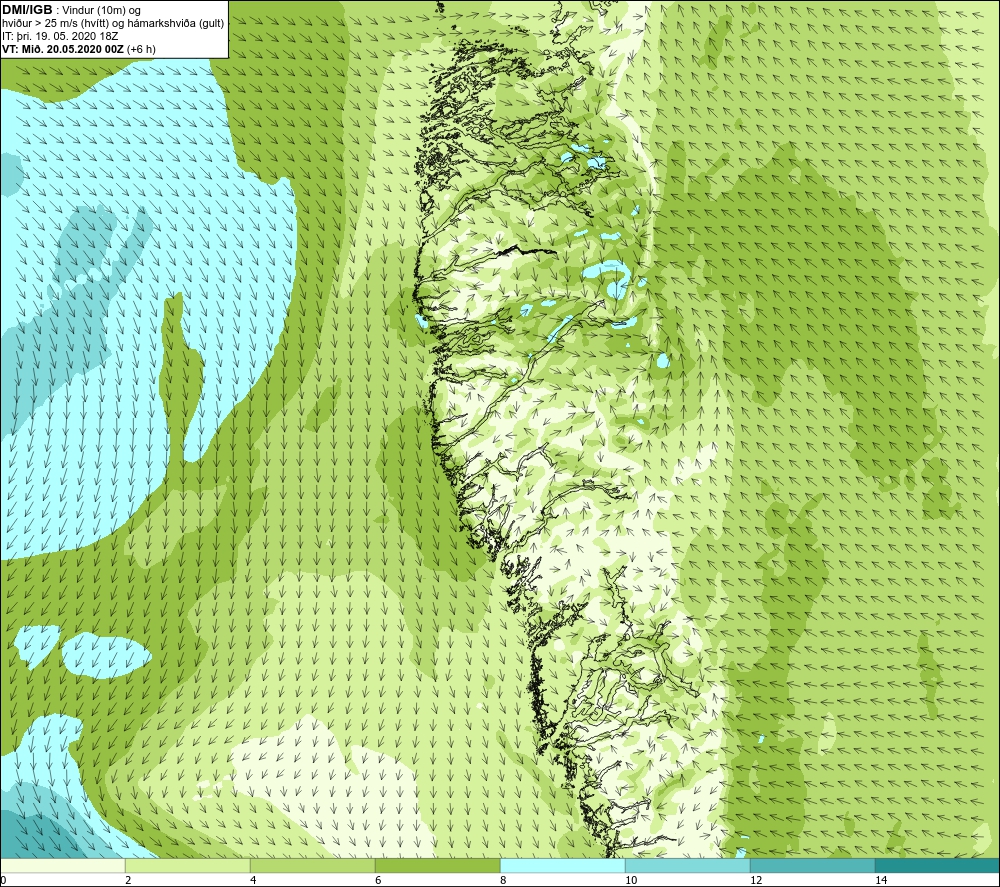Click the legend label '0'
The image size is (1000, 887).
3,880
